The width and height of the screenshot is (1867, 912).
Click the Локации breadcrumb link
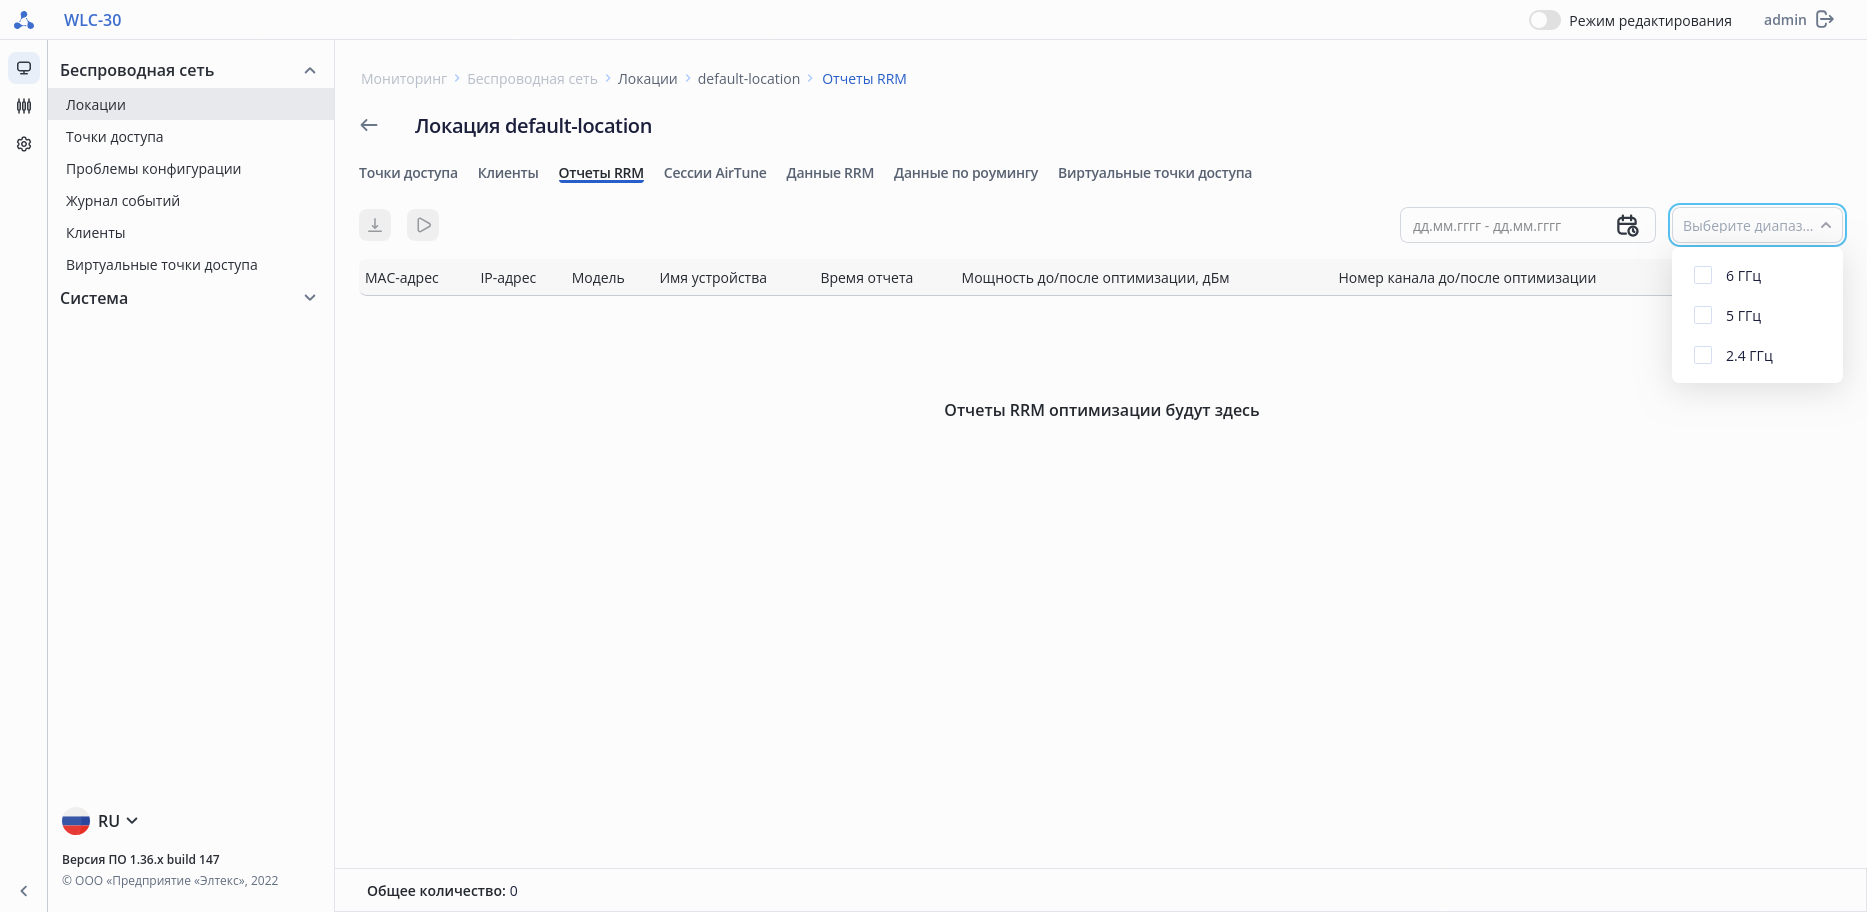pos(648,79)
